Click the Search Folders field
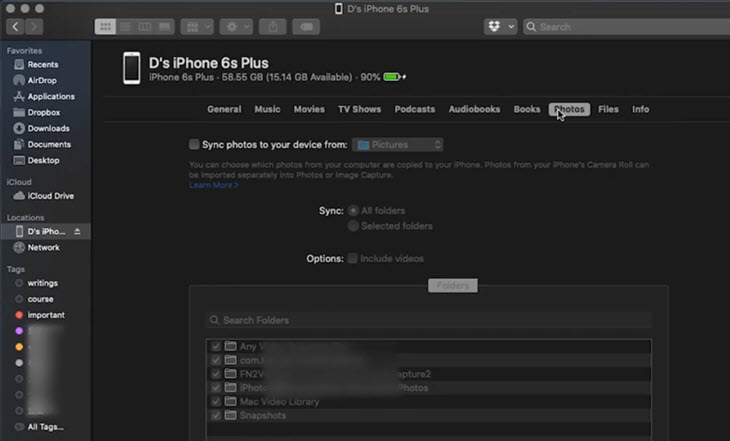 click(x=429, y=320)
